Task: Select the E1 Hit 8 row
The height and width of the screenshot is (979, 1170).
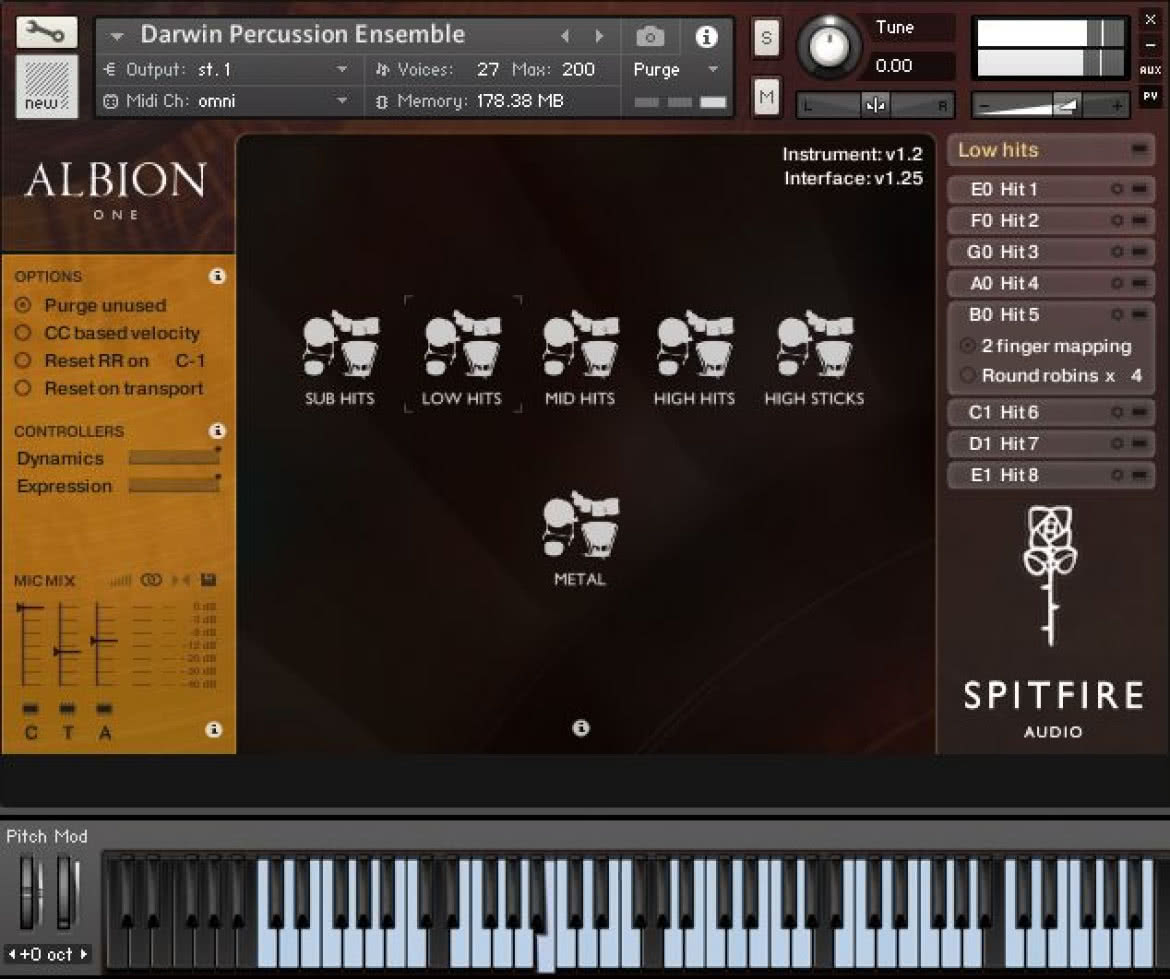Action: [x=1051, y=475]
